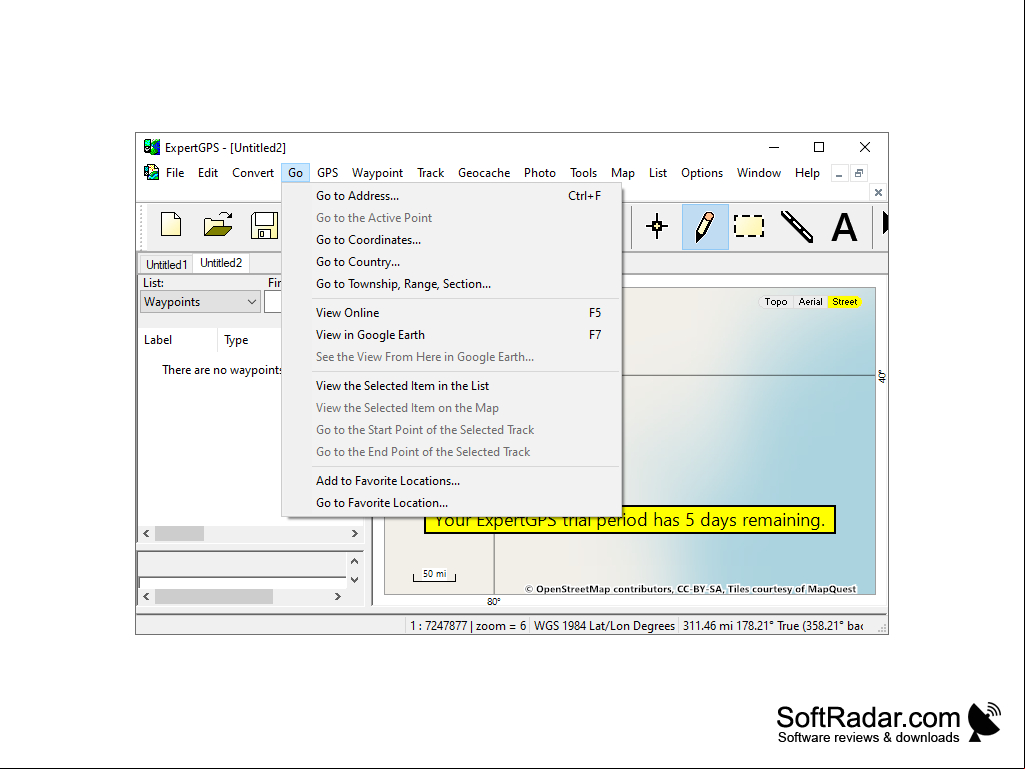
Task: Select View the Selected Item in the List
Action: point(452,386)
